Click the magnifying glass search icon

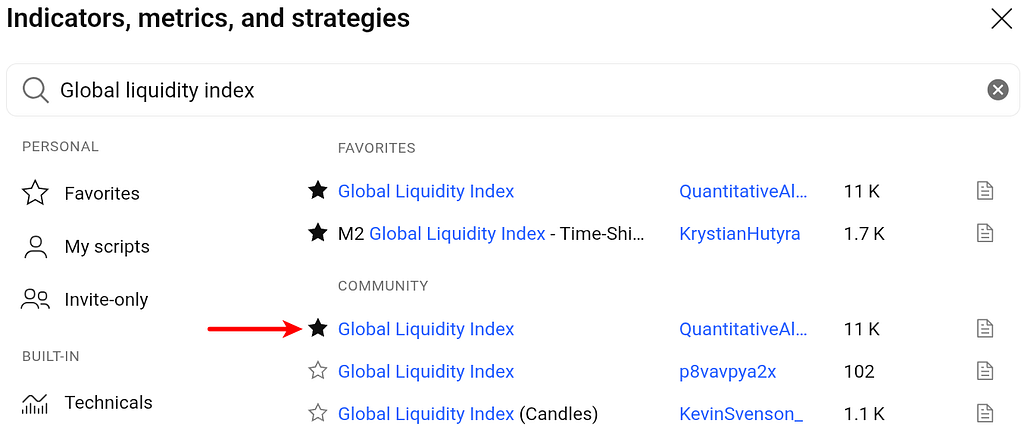click(x=35, y=90)
